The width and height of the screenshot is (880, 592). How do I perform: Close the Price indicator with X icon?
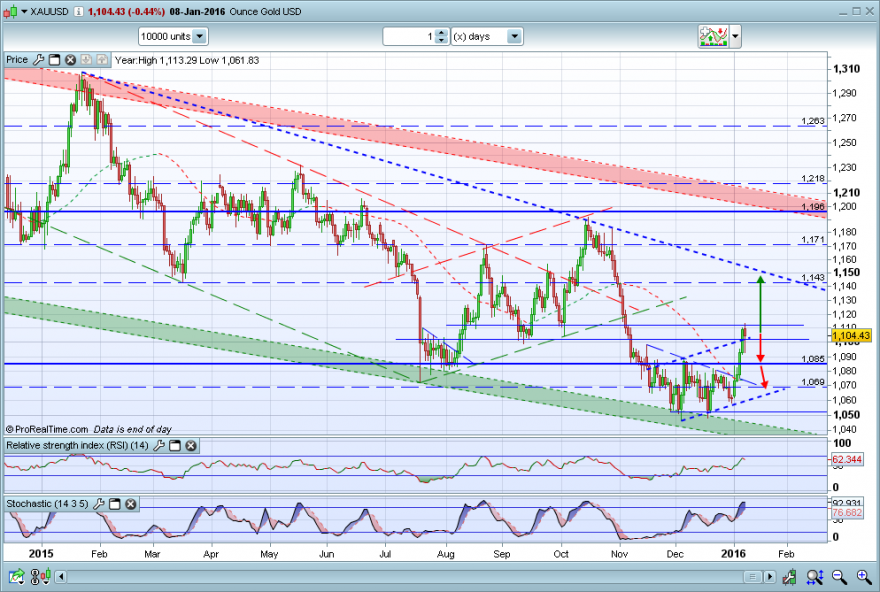pos(70,60)
